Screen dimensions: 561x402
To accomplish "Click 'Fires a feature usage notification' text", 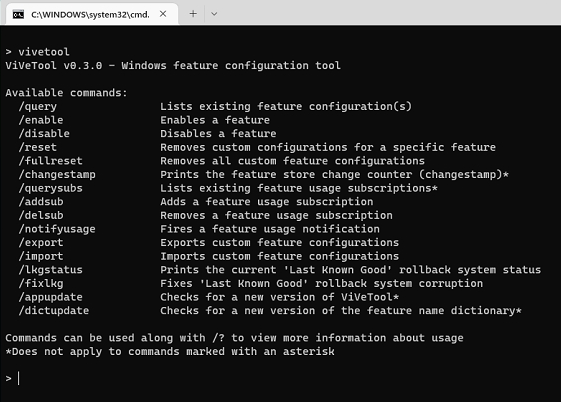I will (270, 229).
